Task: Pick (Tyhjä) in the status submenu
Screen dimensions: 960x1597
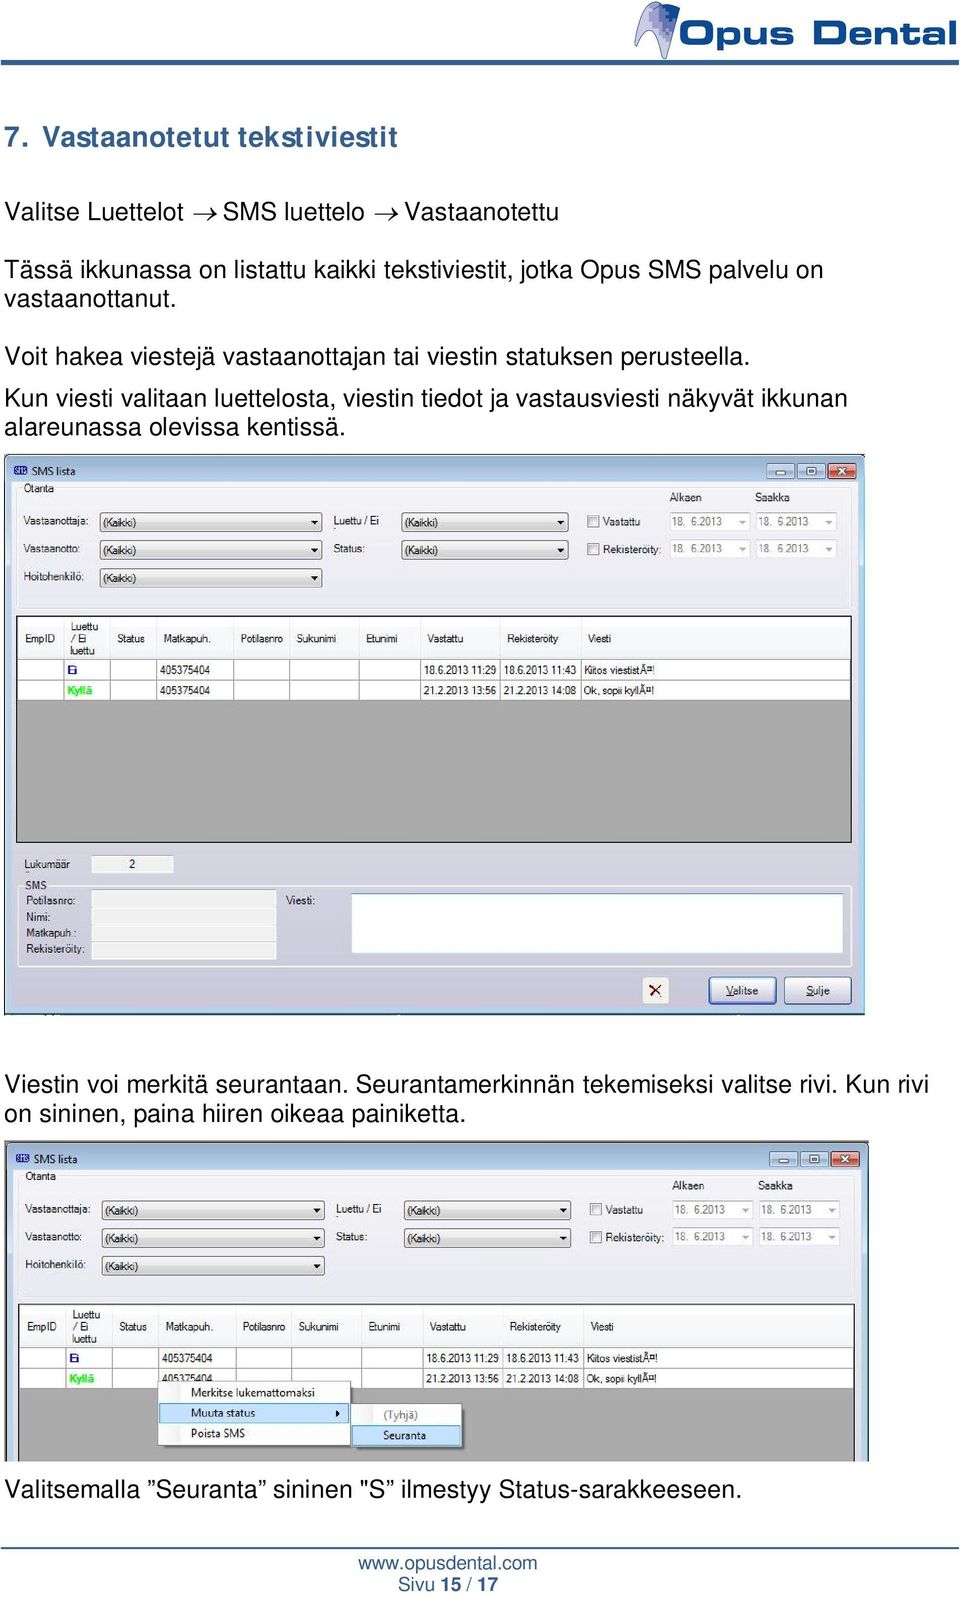Action: 406,1415
